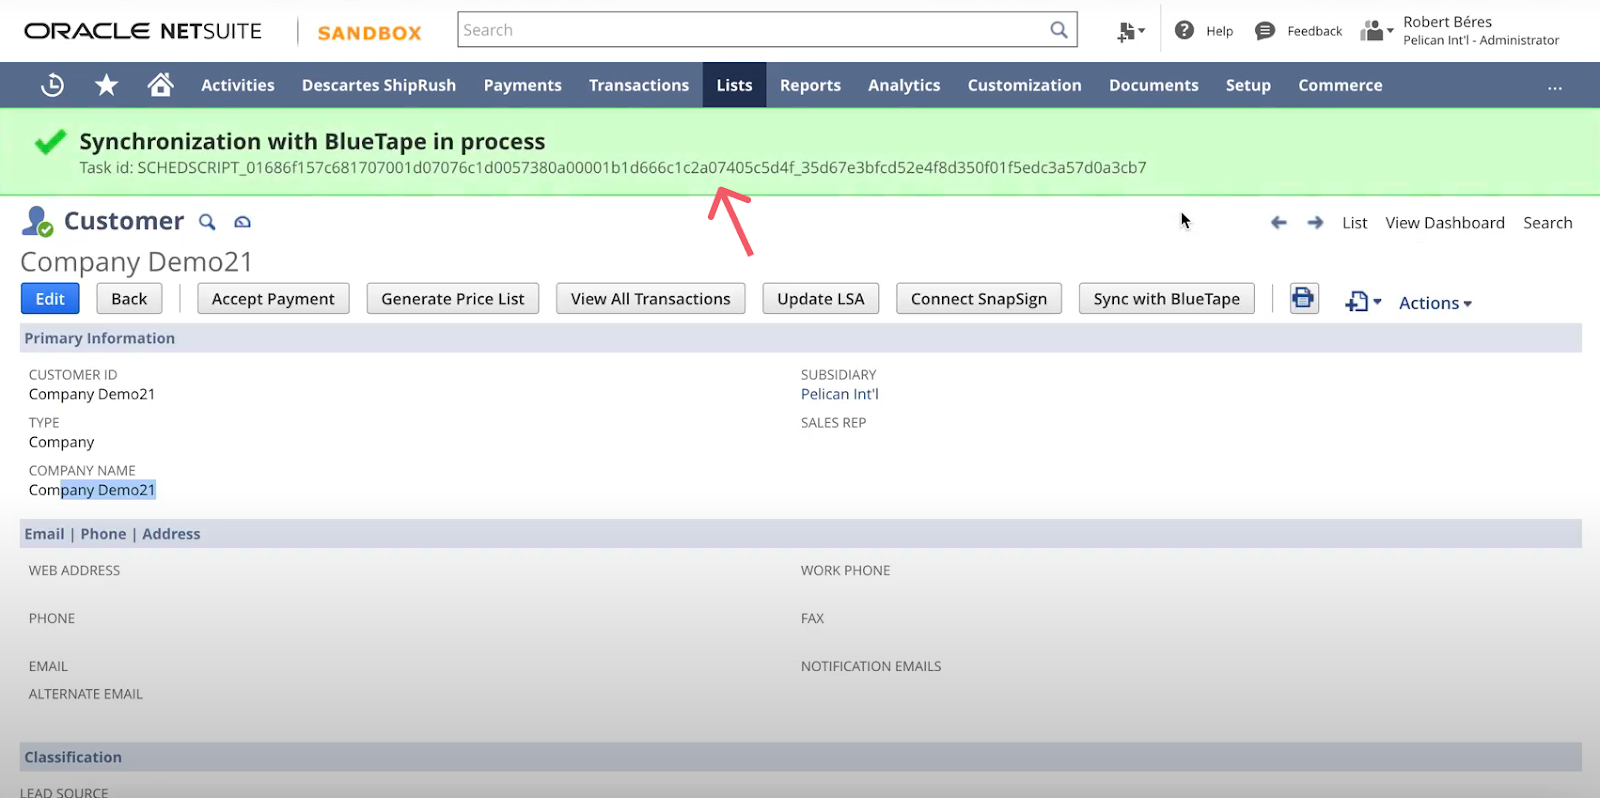This screenshot has height=798, width=1600.
Task: Click the Edit button
Action: (x=50, y=299)
